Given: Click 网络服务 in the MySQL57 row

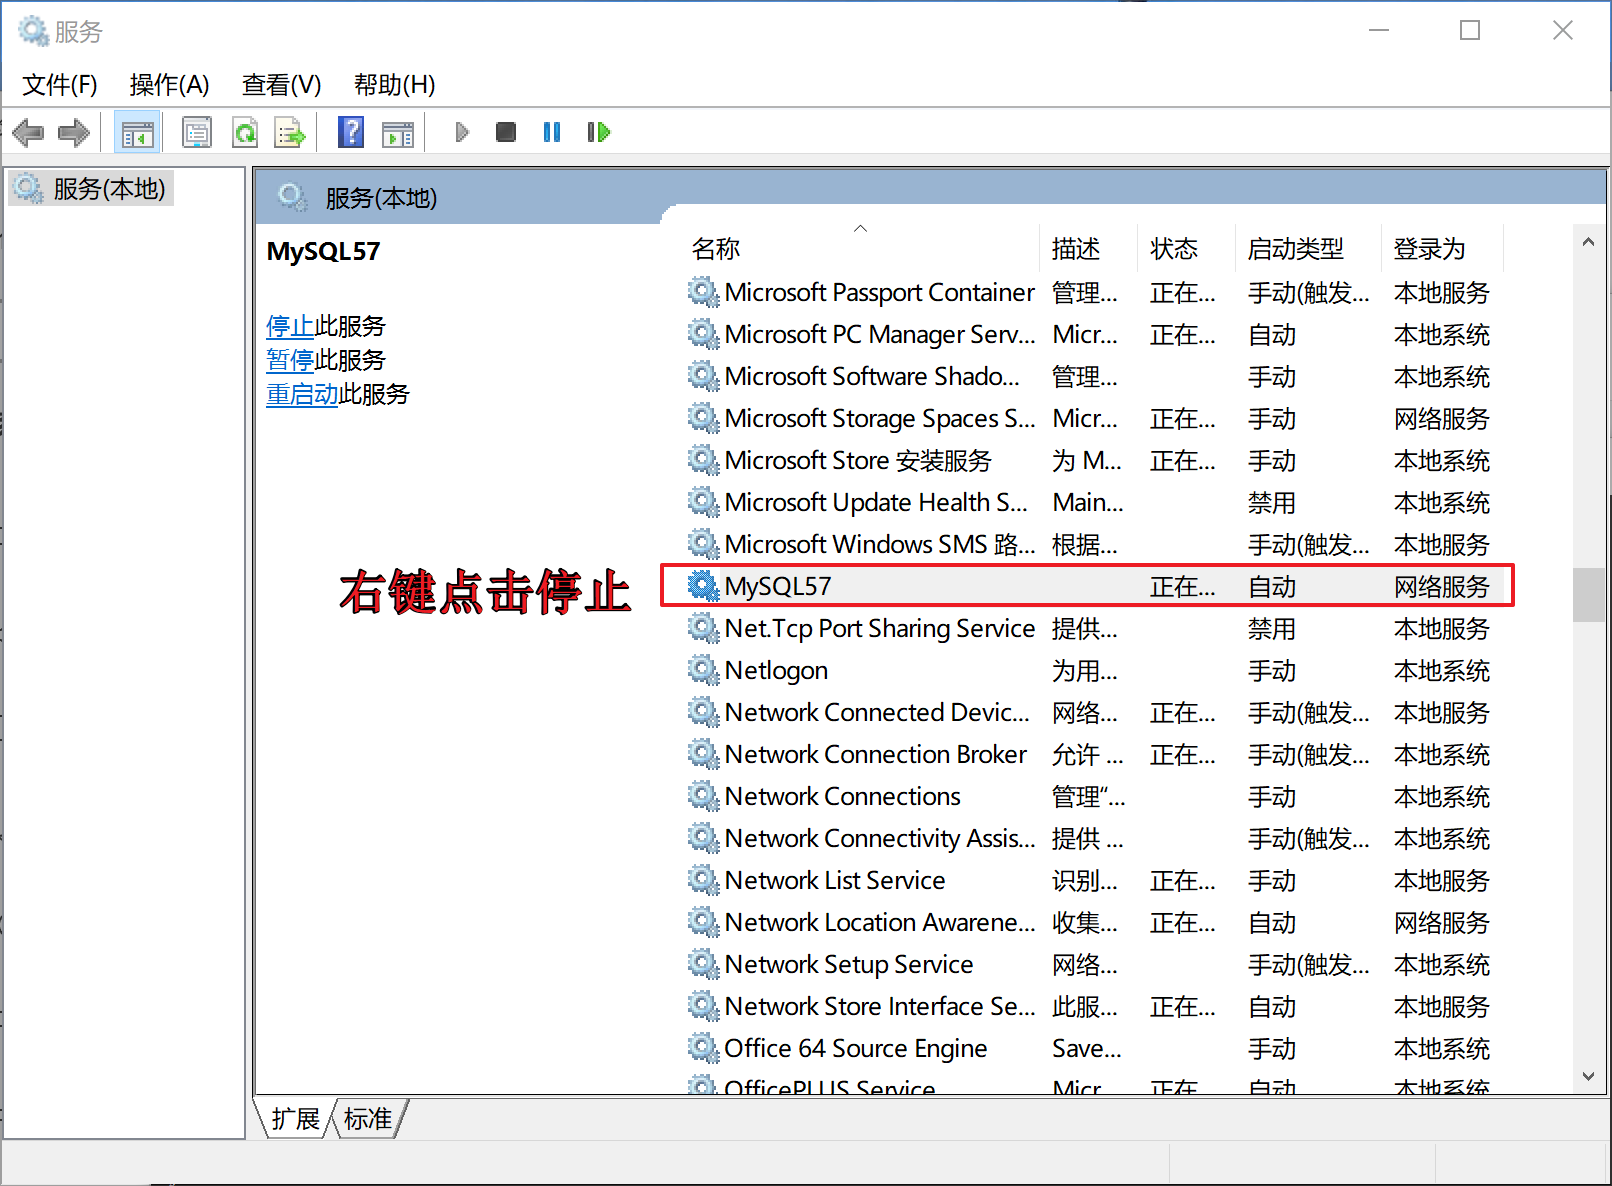Looking at the screenshot, I should pos(1442,586).
